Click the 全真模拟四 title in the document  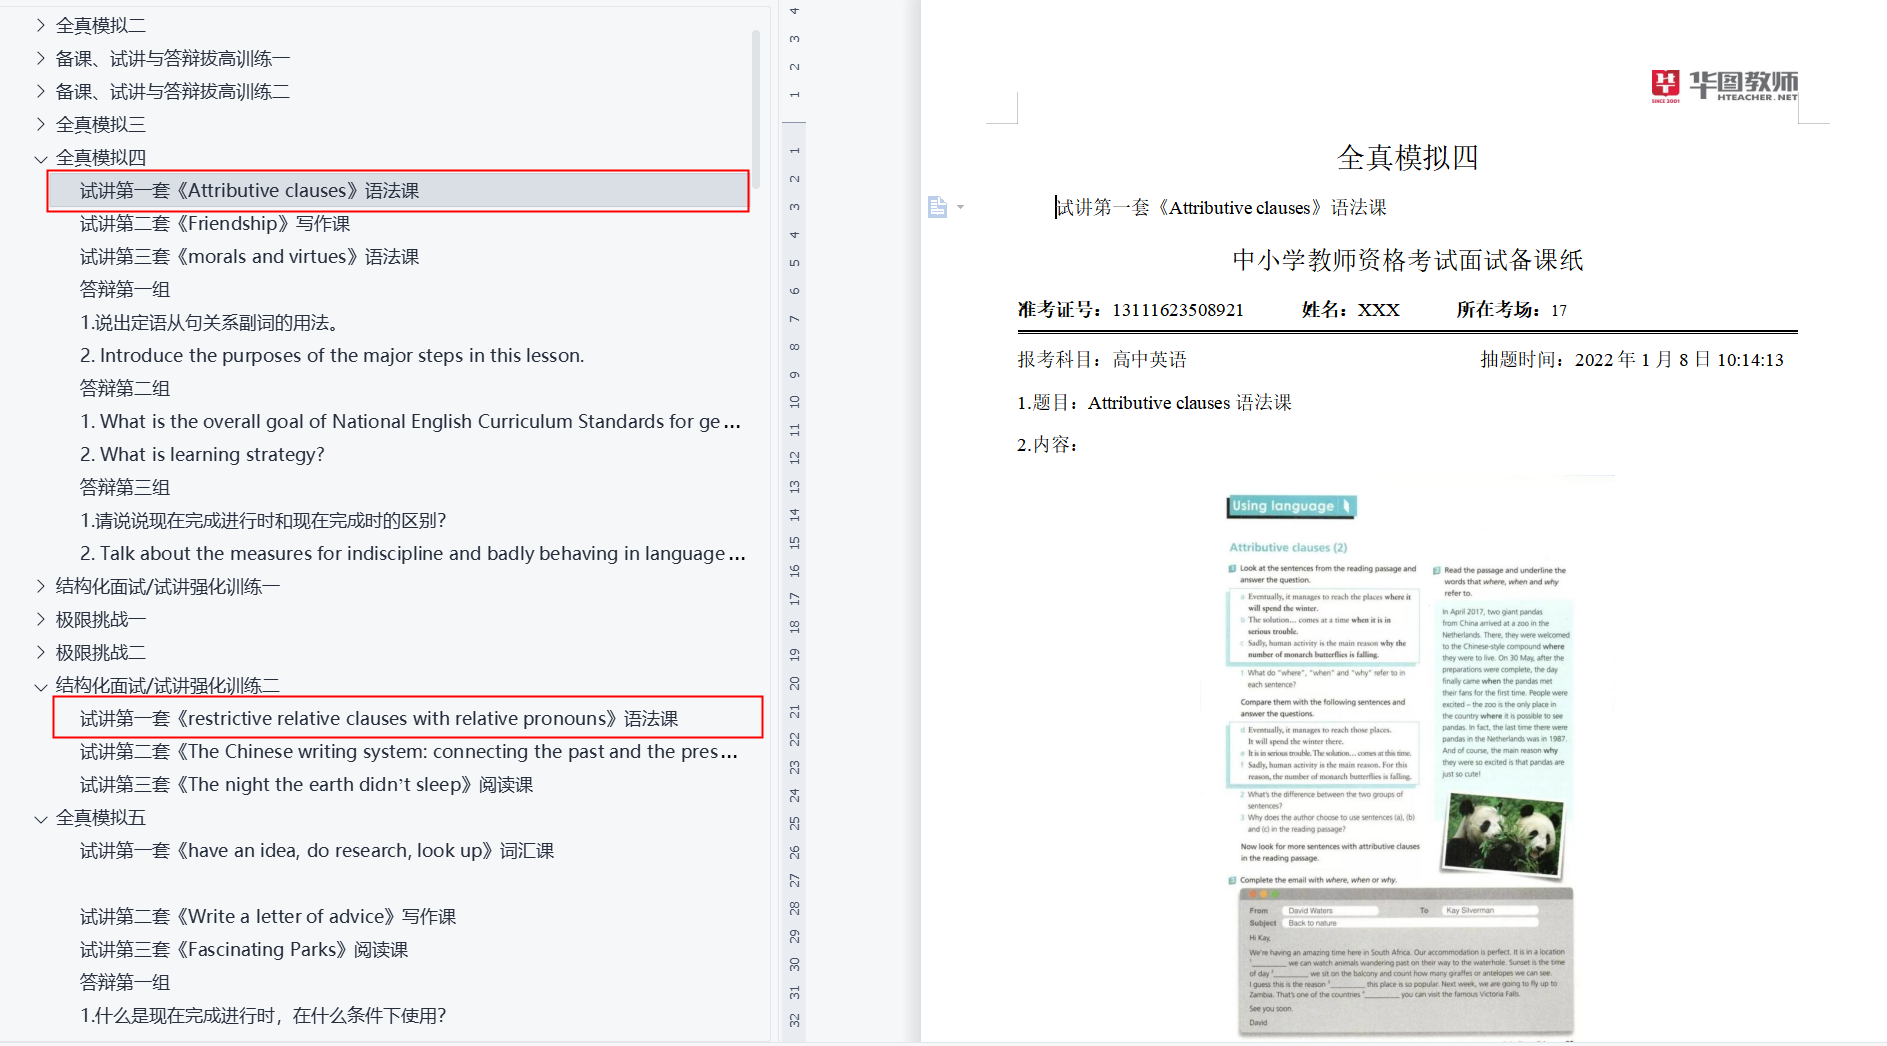tap(1407, 158)
